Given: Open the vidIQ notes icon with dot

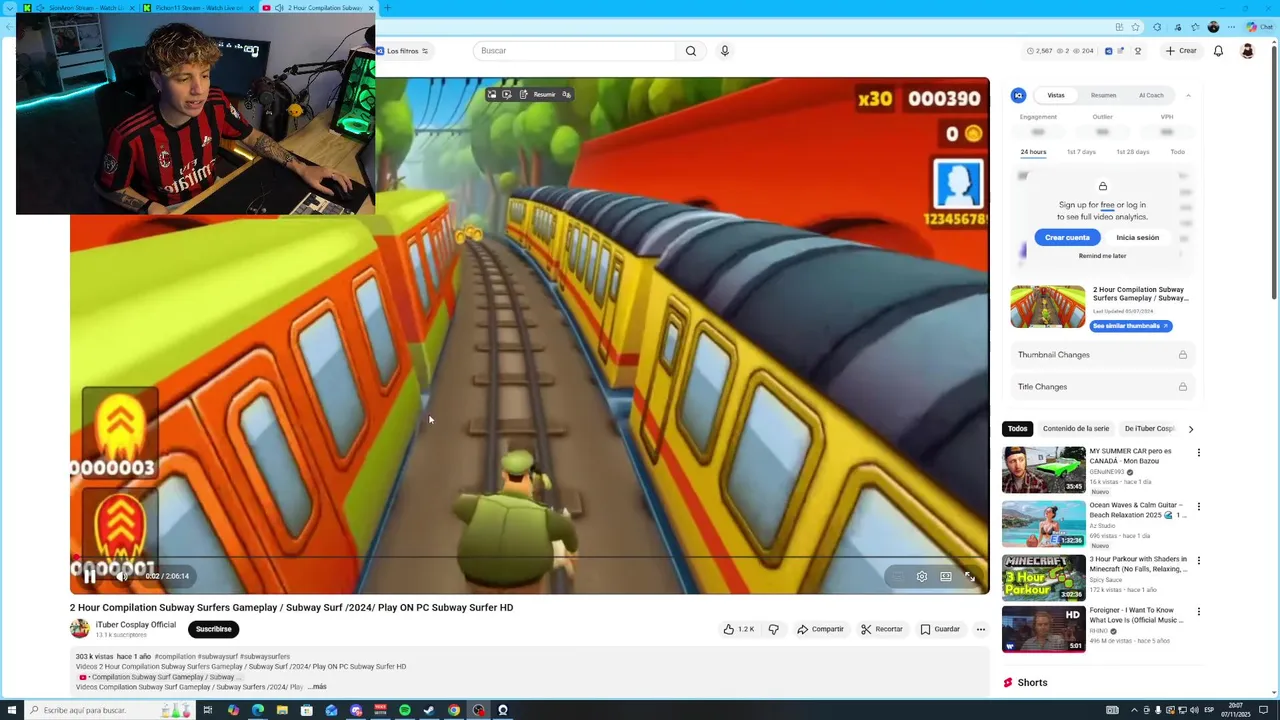Looking at the screenshot, I should pyautogui.click(x=1121, y=51).
